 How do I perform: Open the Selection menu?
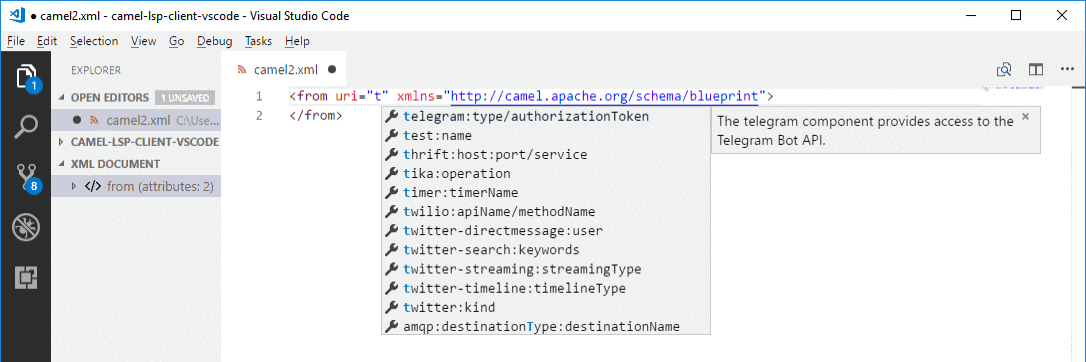coord(94,41)
